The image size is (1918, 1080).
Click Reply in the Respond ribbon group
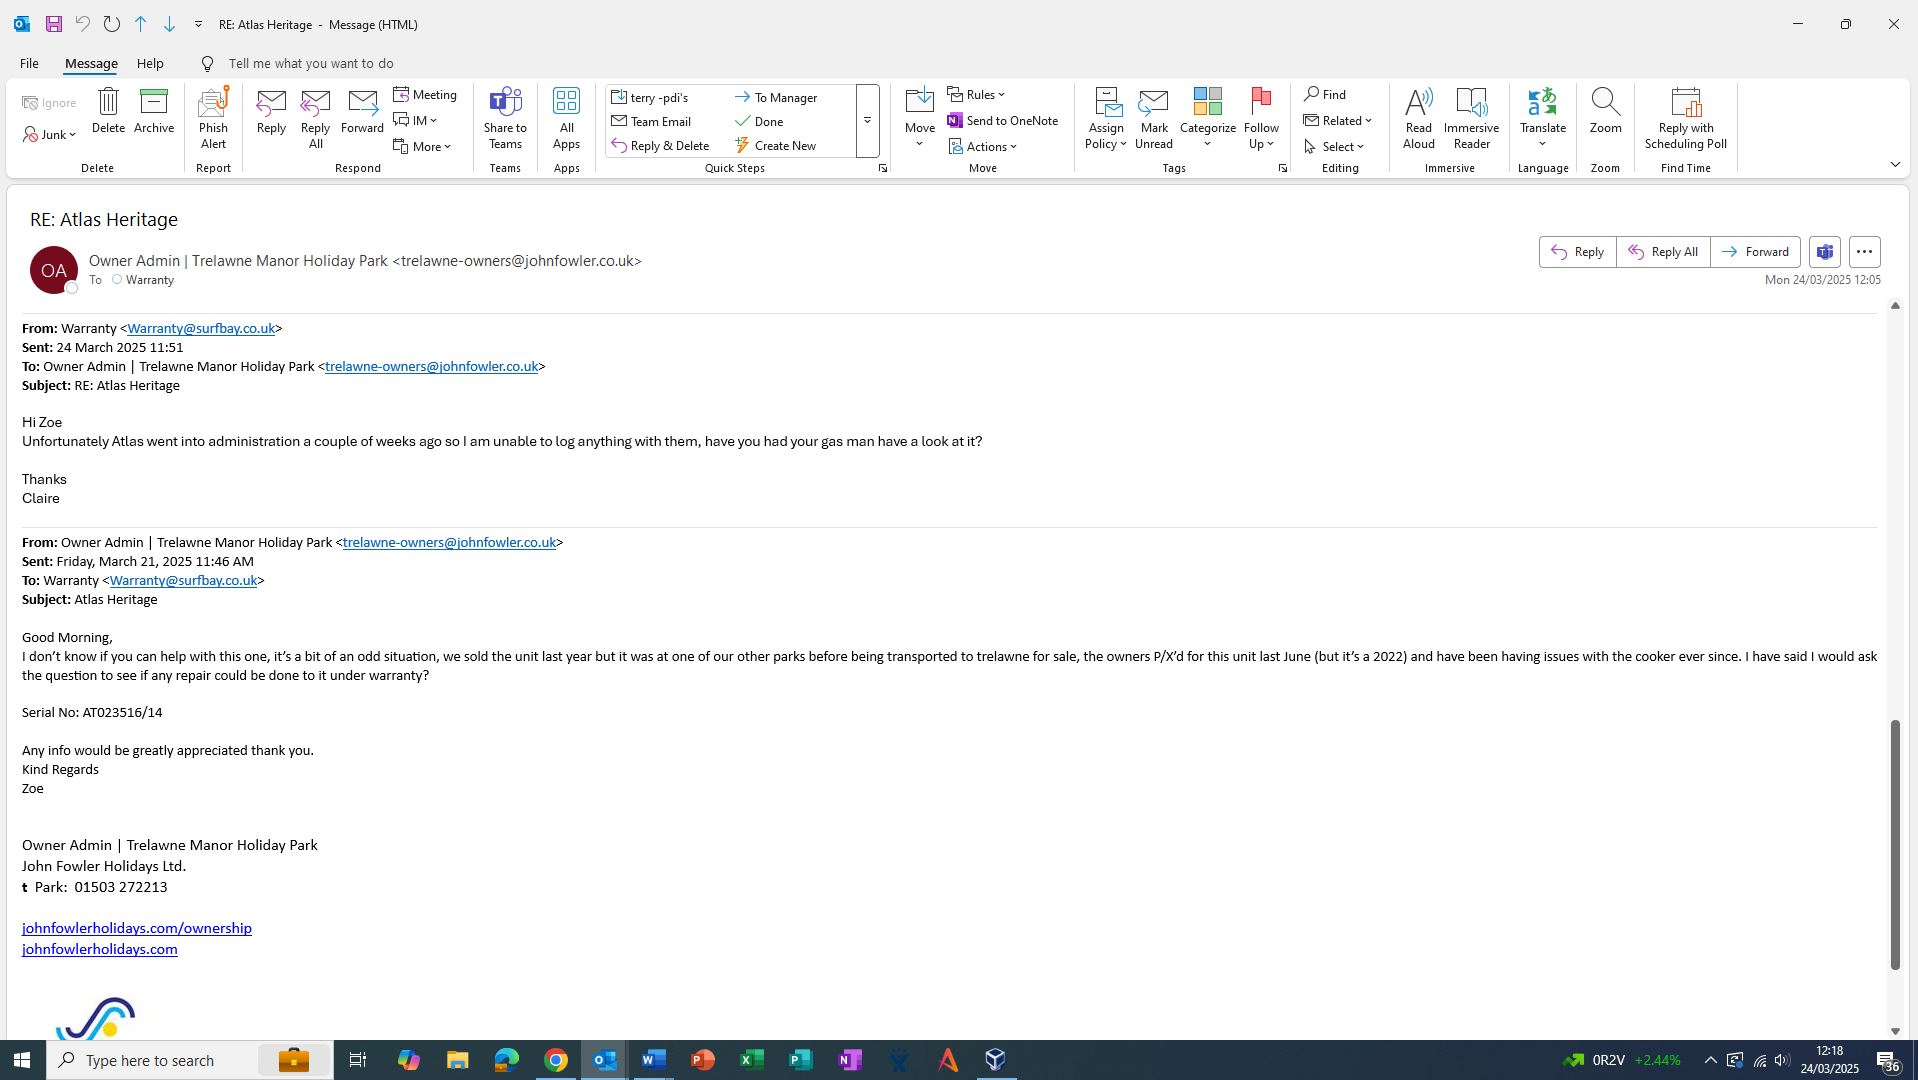click(271, 111)
